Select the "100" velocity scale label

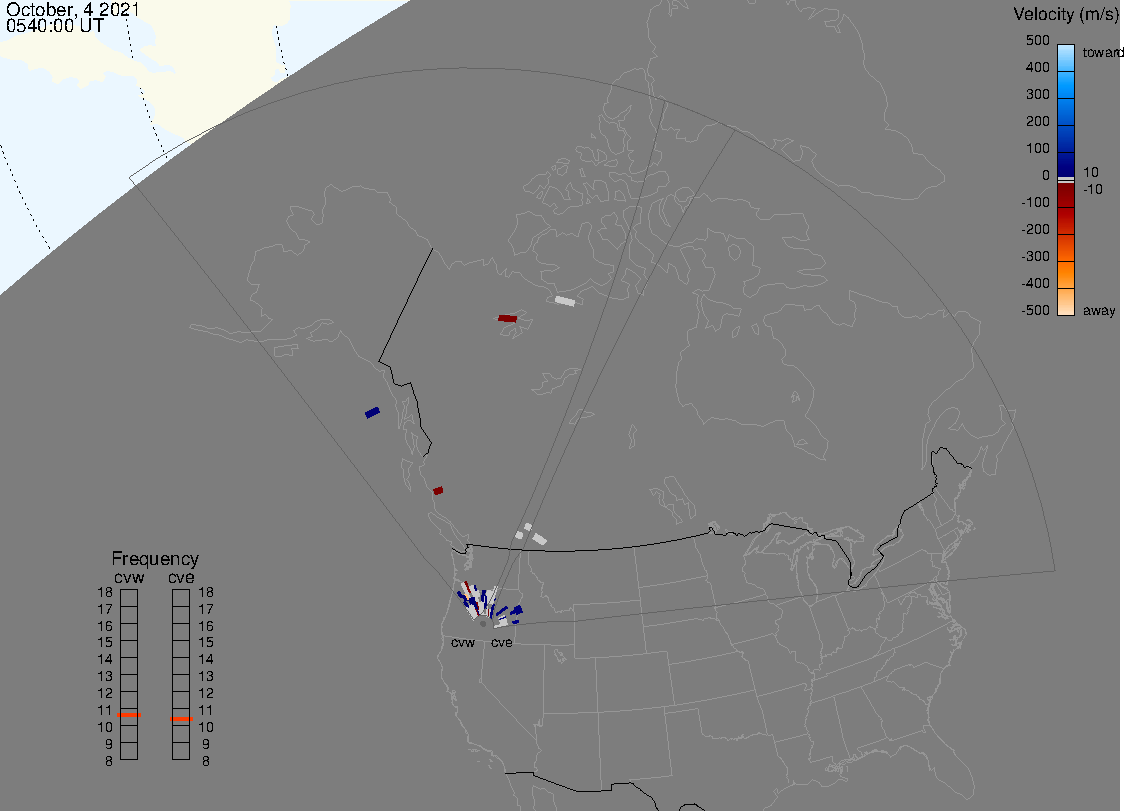tap(1037, 148)
